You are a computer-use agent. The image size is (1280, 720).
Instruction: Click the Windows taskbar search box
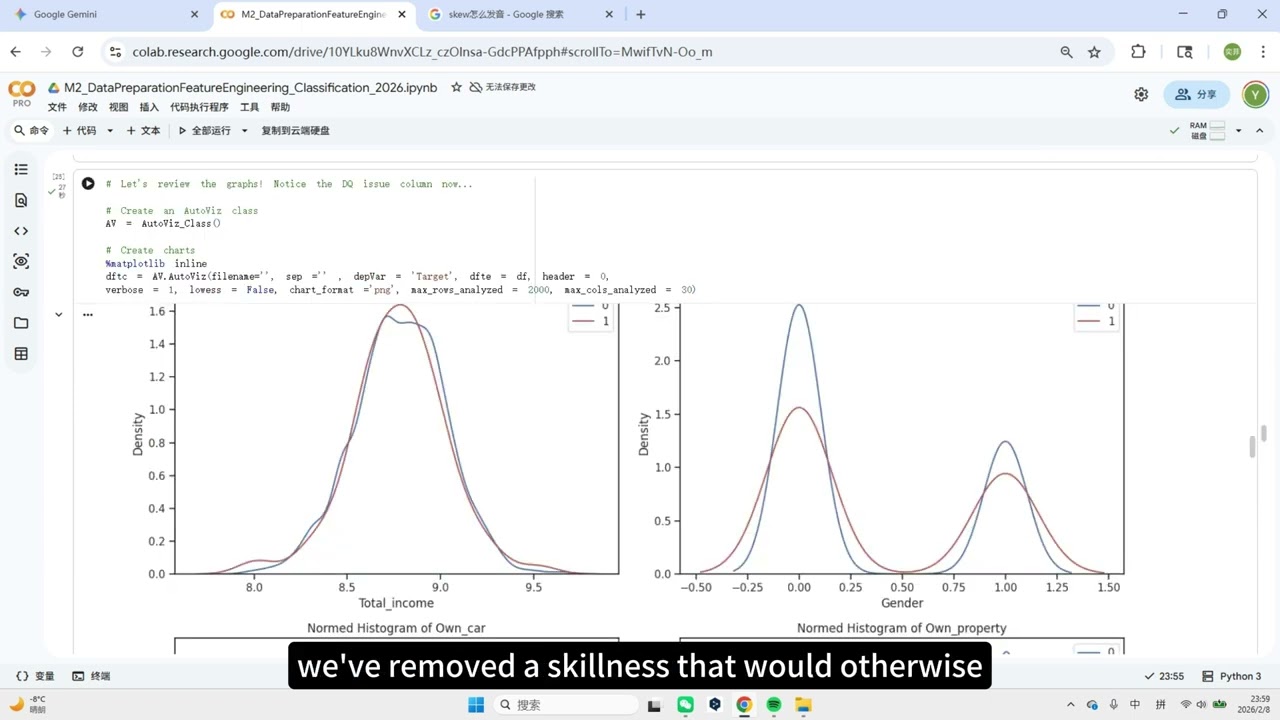565,705
